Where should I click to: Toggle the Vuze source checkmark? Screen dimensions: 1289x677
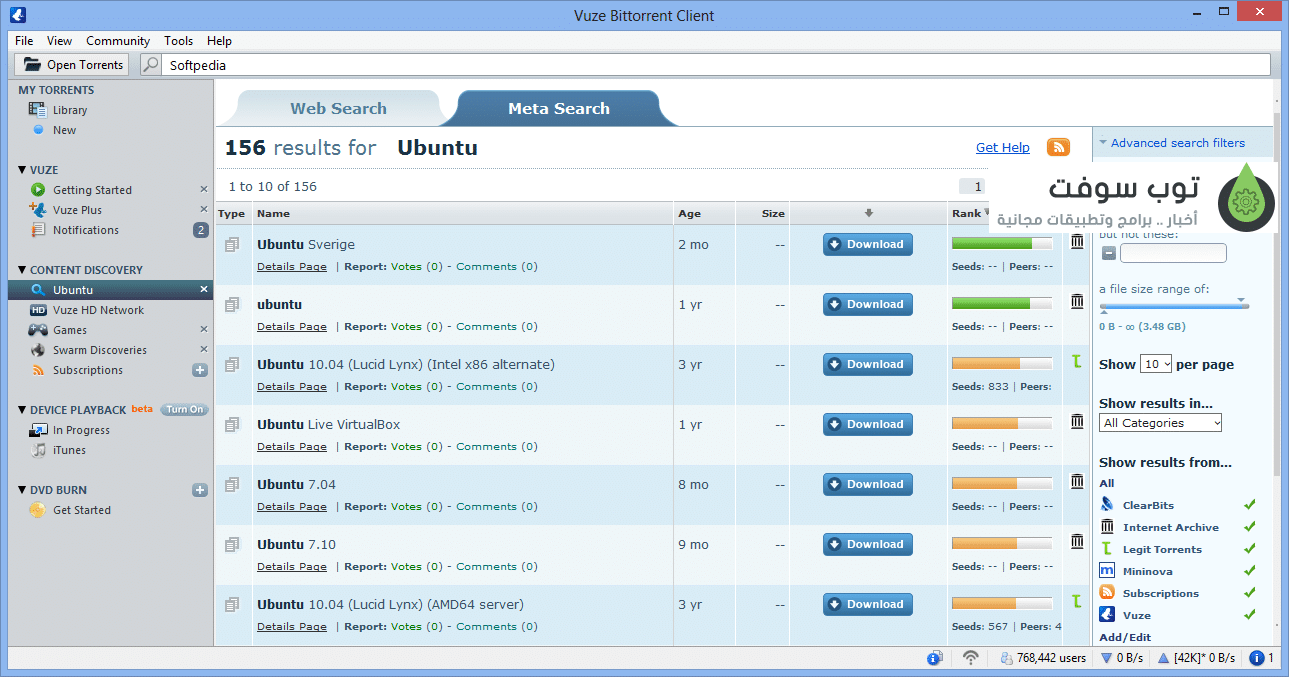(x=1249, y=615)
